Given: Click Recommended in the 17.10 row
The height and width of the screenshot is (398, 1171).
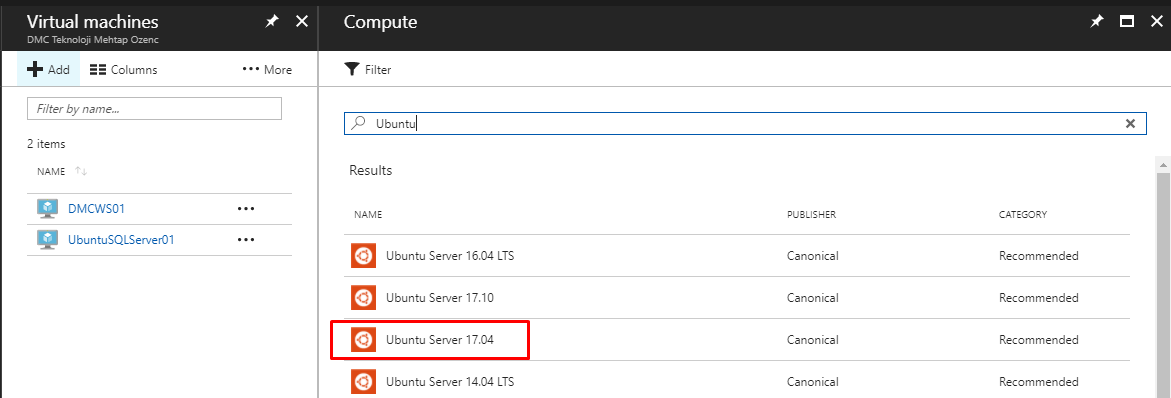Looking at the screenshot, I should tap(1039, 298).
